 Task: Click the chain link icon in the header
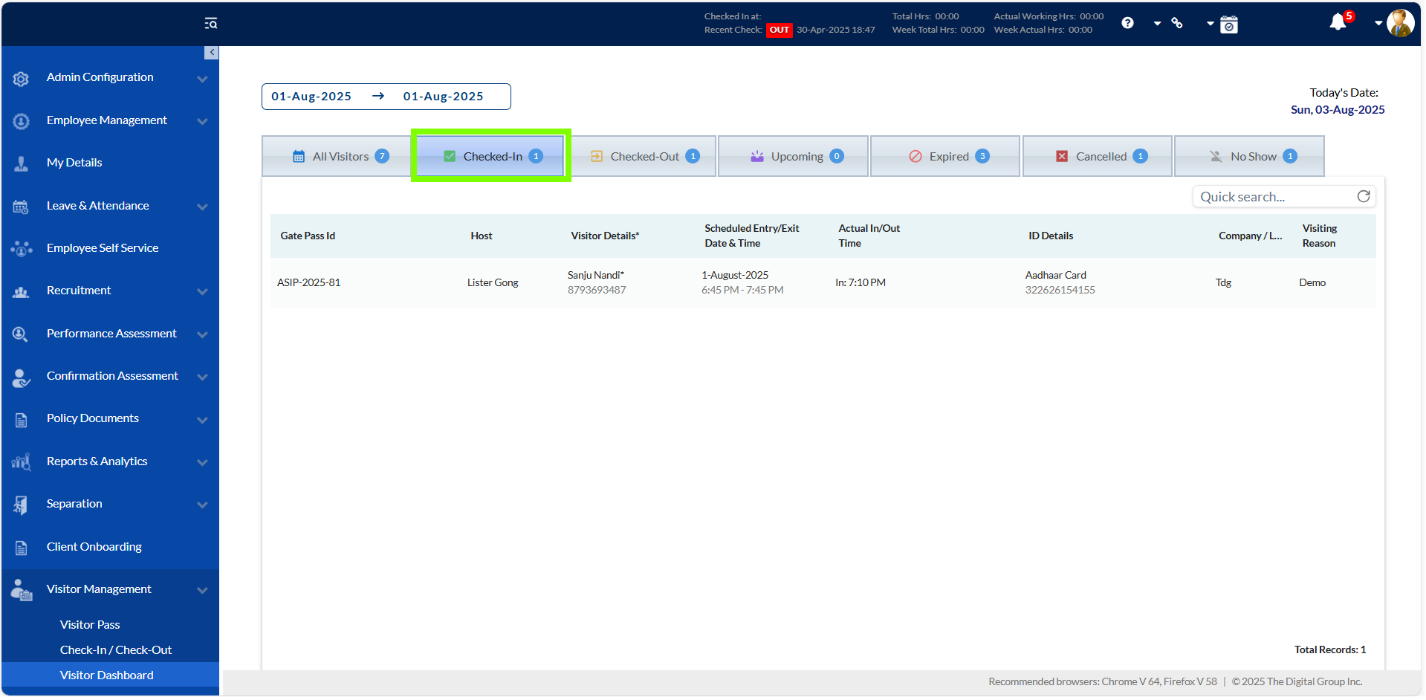click(1178, 23)
